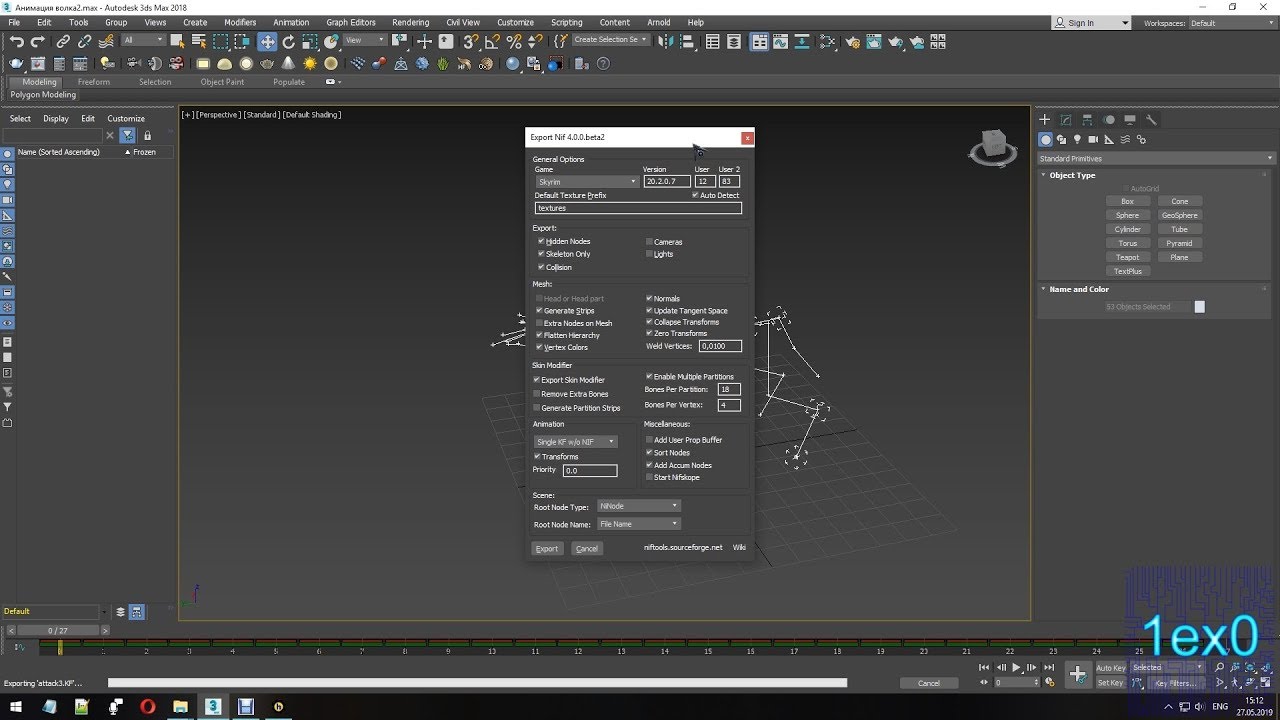
Task: Select the Select and Link chain icon
Action: 63,41
